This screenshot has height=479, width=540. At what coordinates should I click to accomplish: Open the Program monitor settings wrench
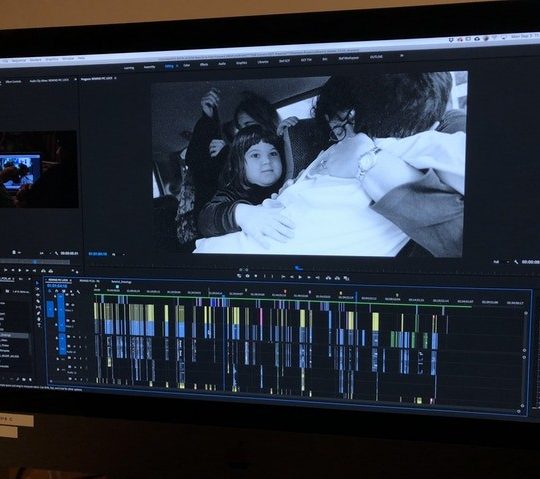[516, 262]
